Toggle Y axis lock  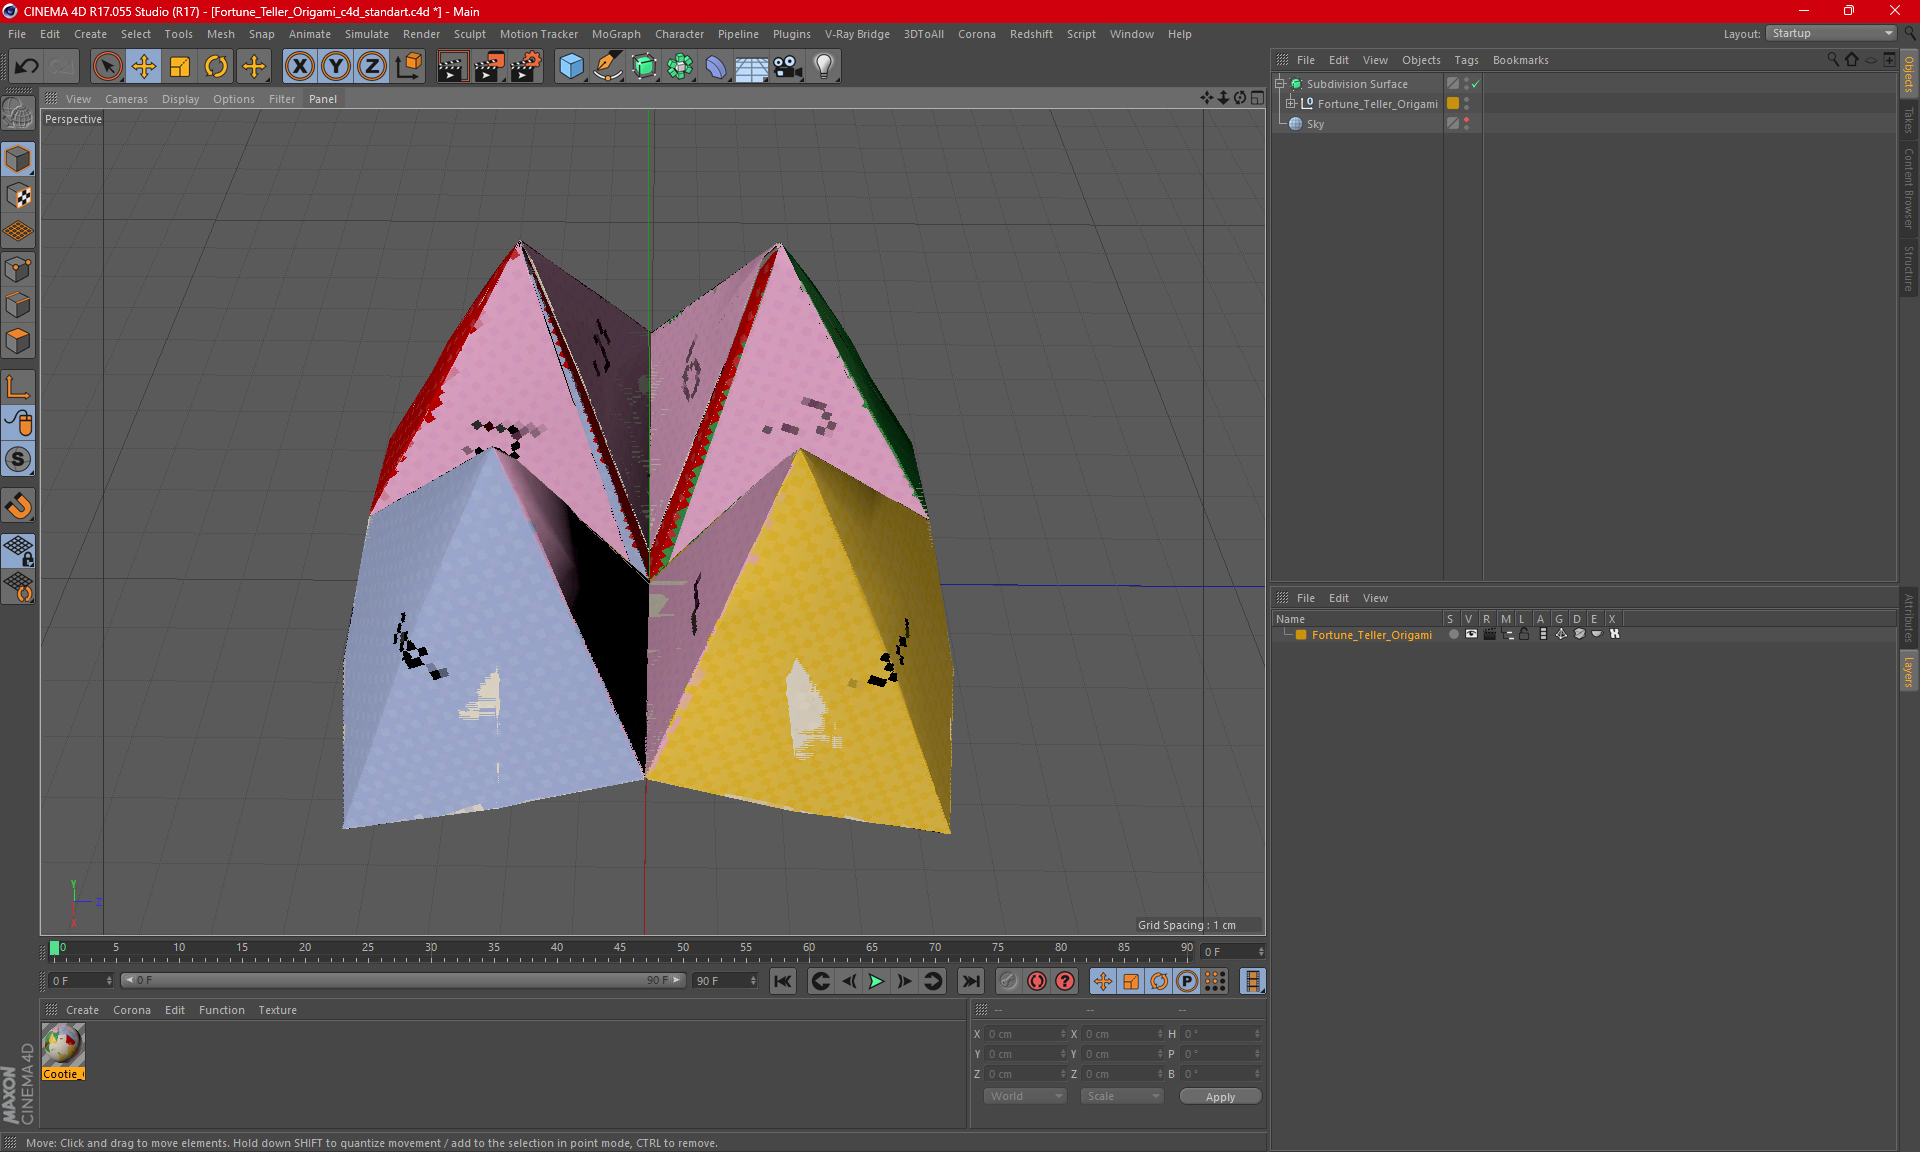point(335,67)
